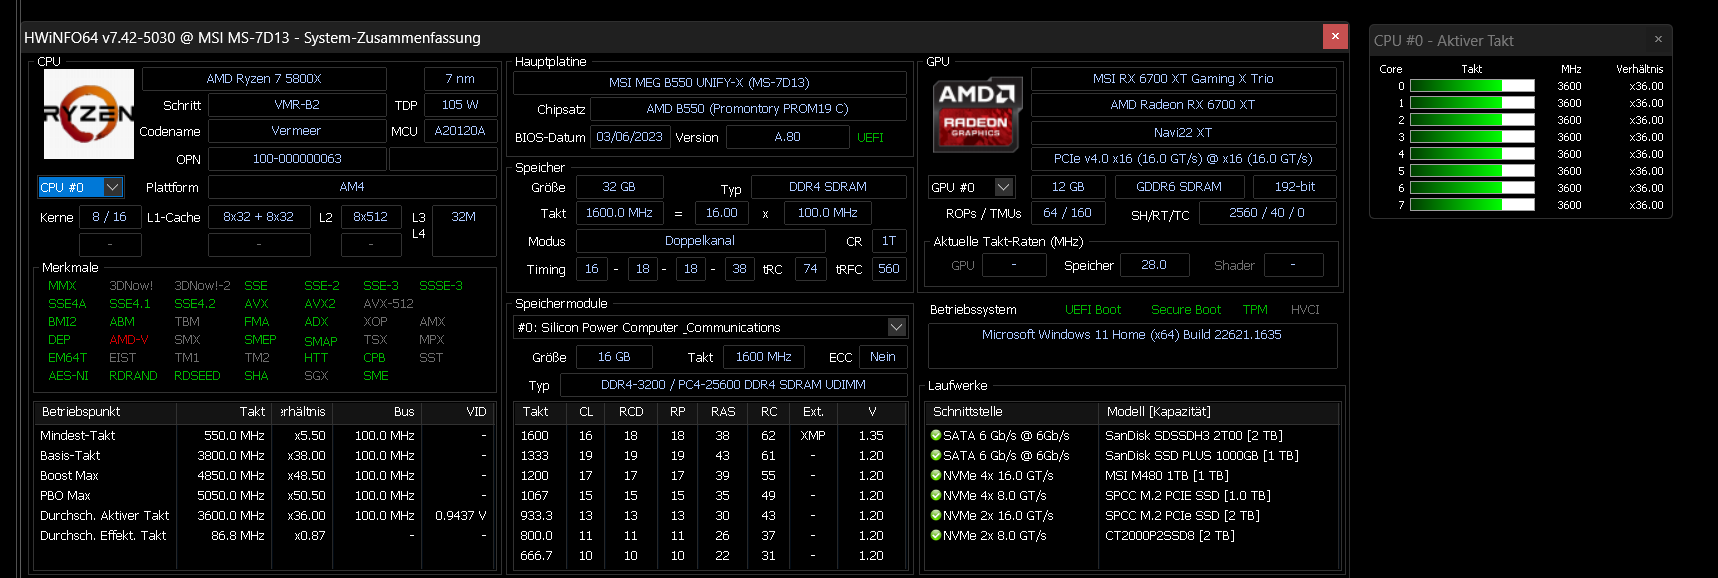Click the 192-bit bus width field

point(1295,187)
